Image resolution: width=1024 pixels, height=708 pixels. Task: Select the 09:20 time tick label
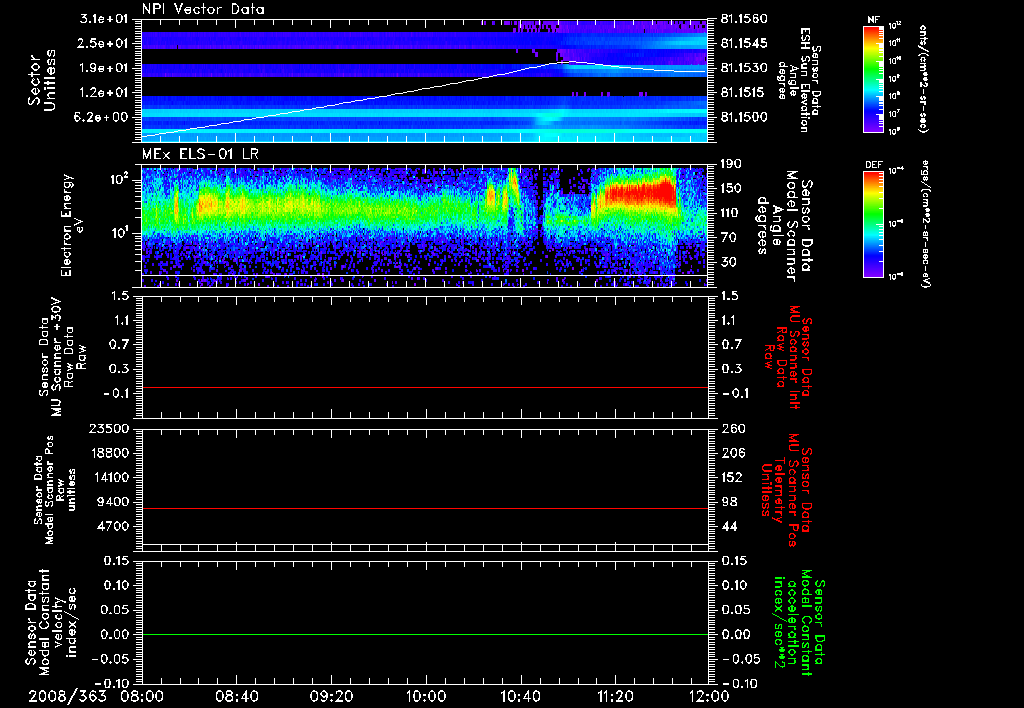tap(331, 695)
